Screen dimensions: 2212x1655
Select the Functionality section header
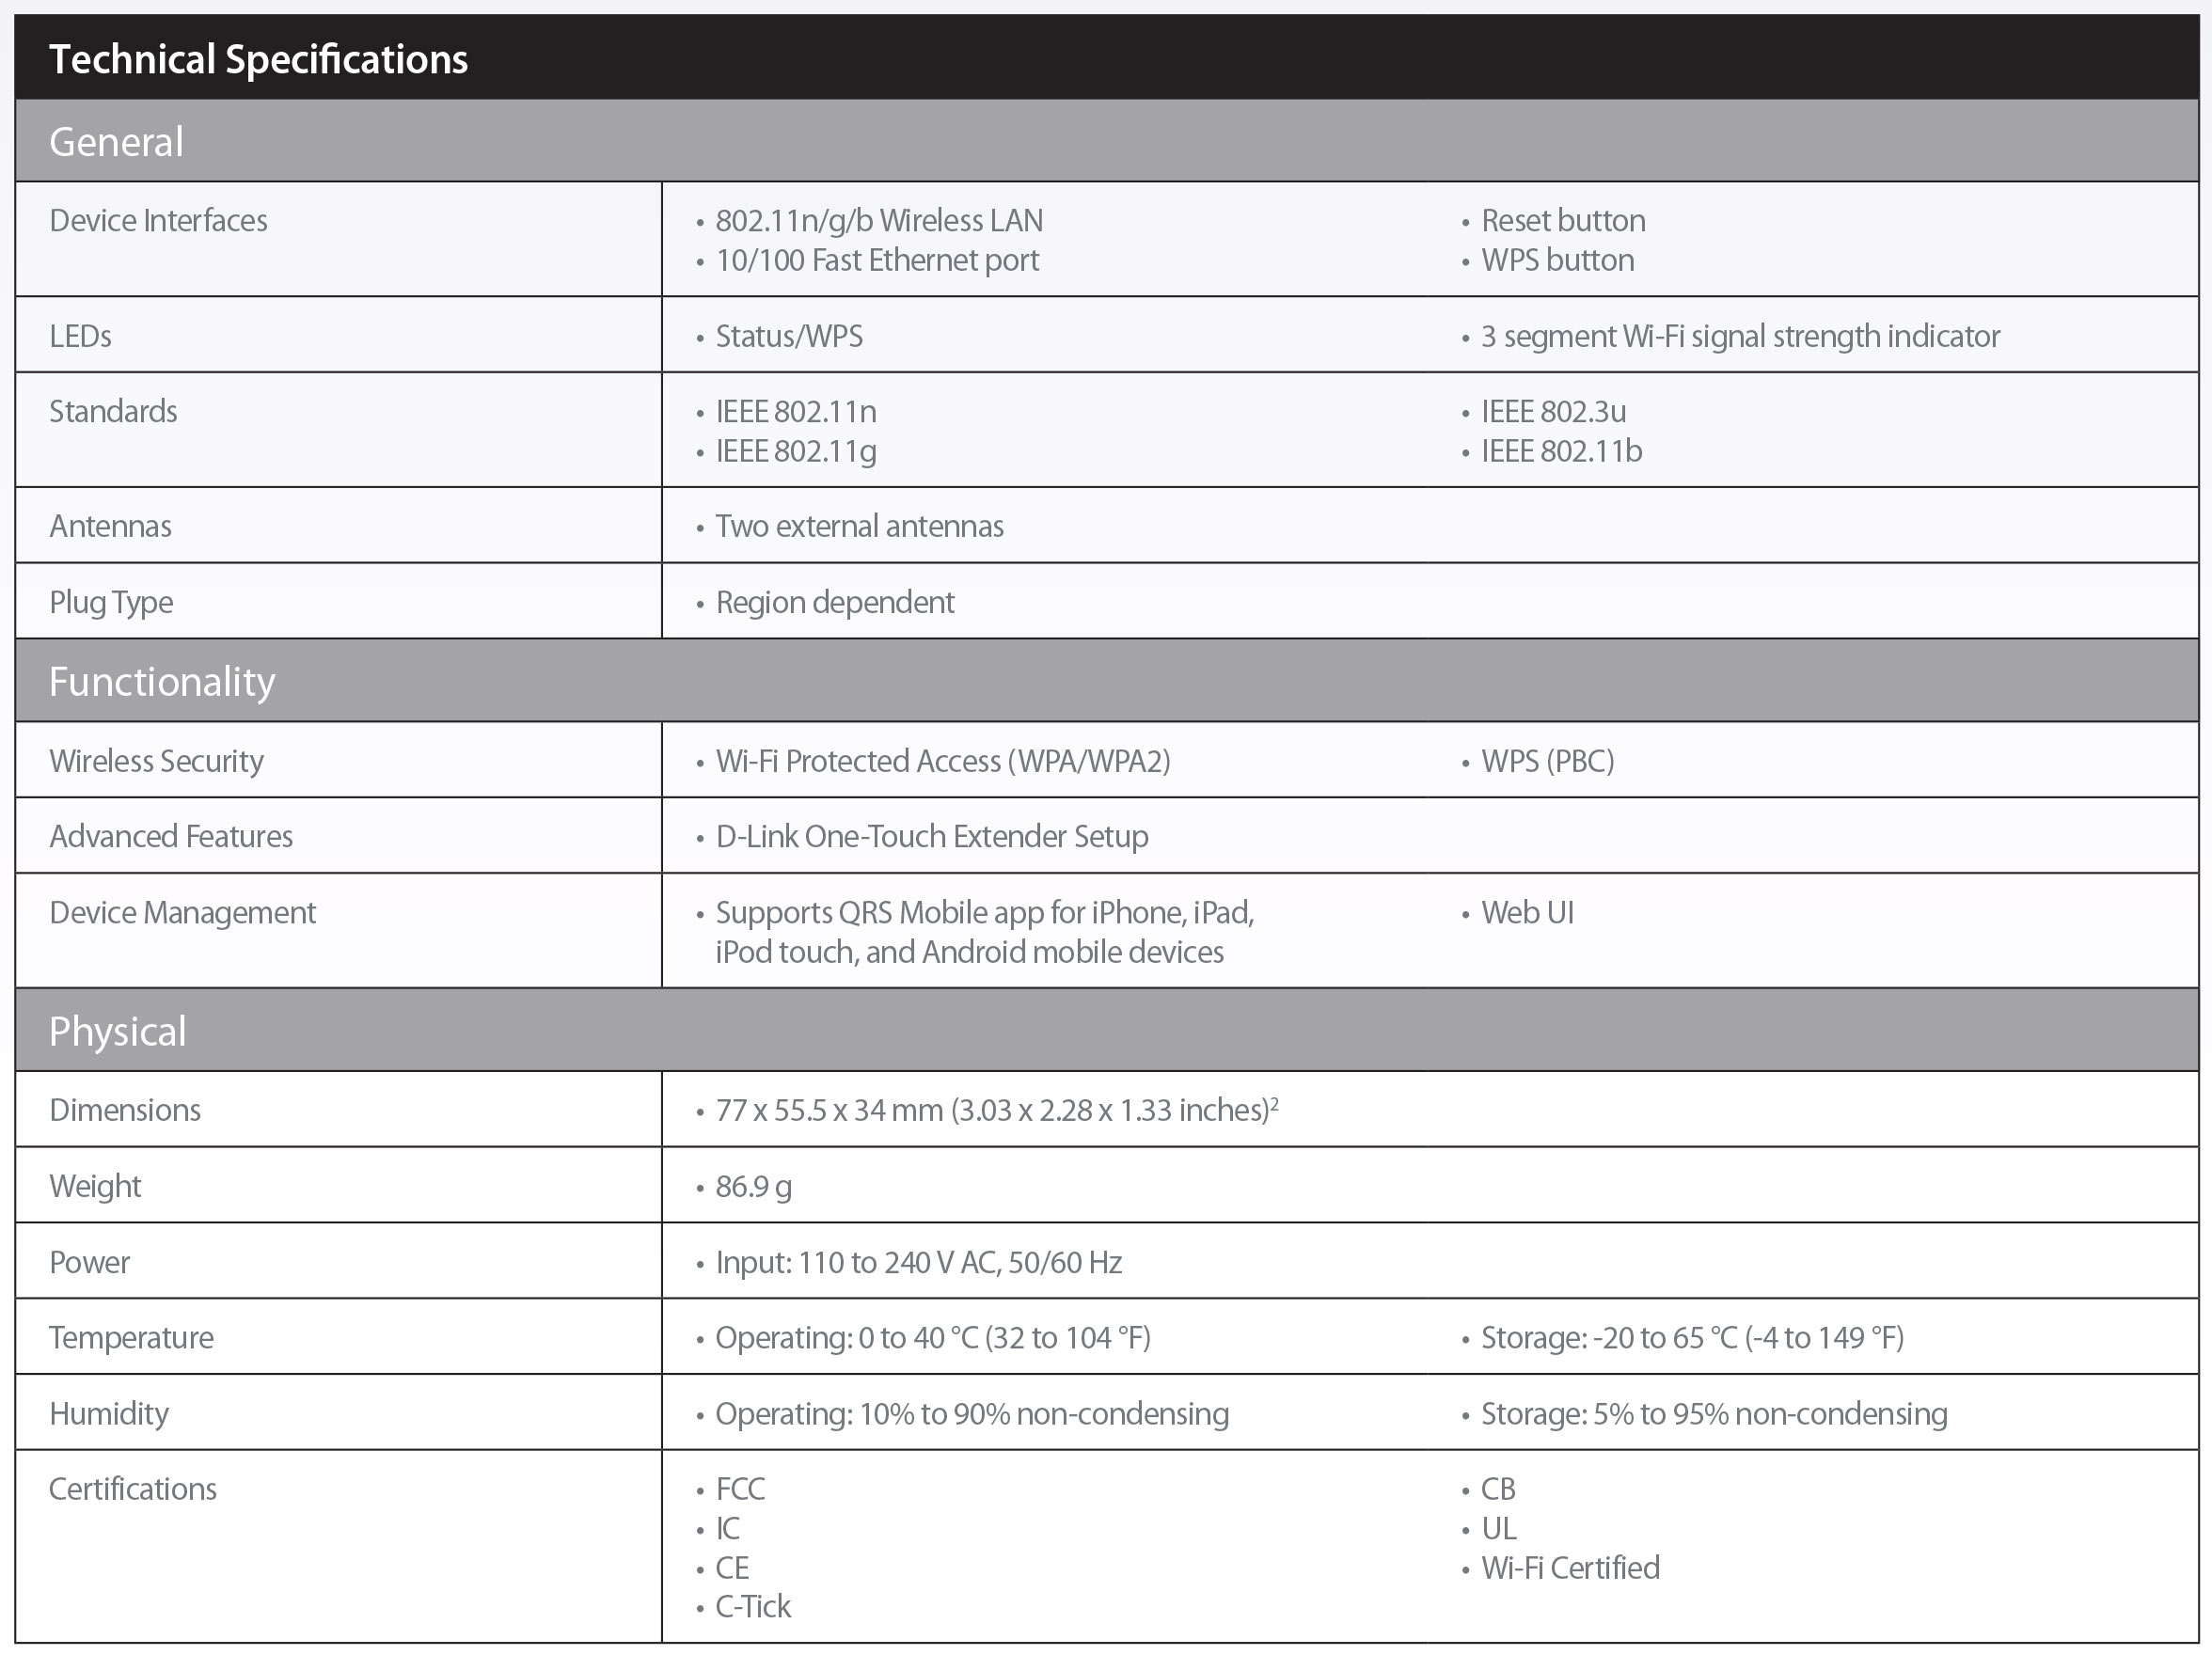pos(161,682)
